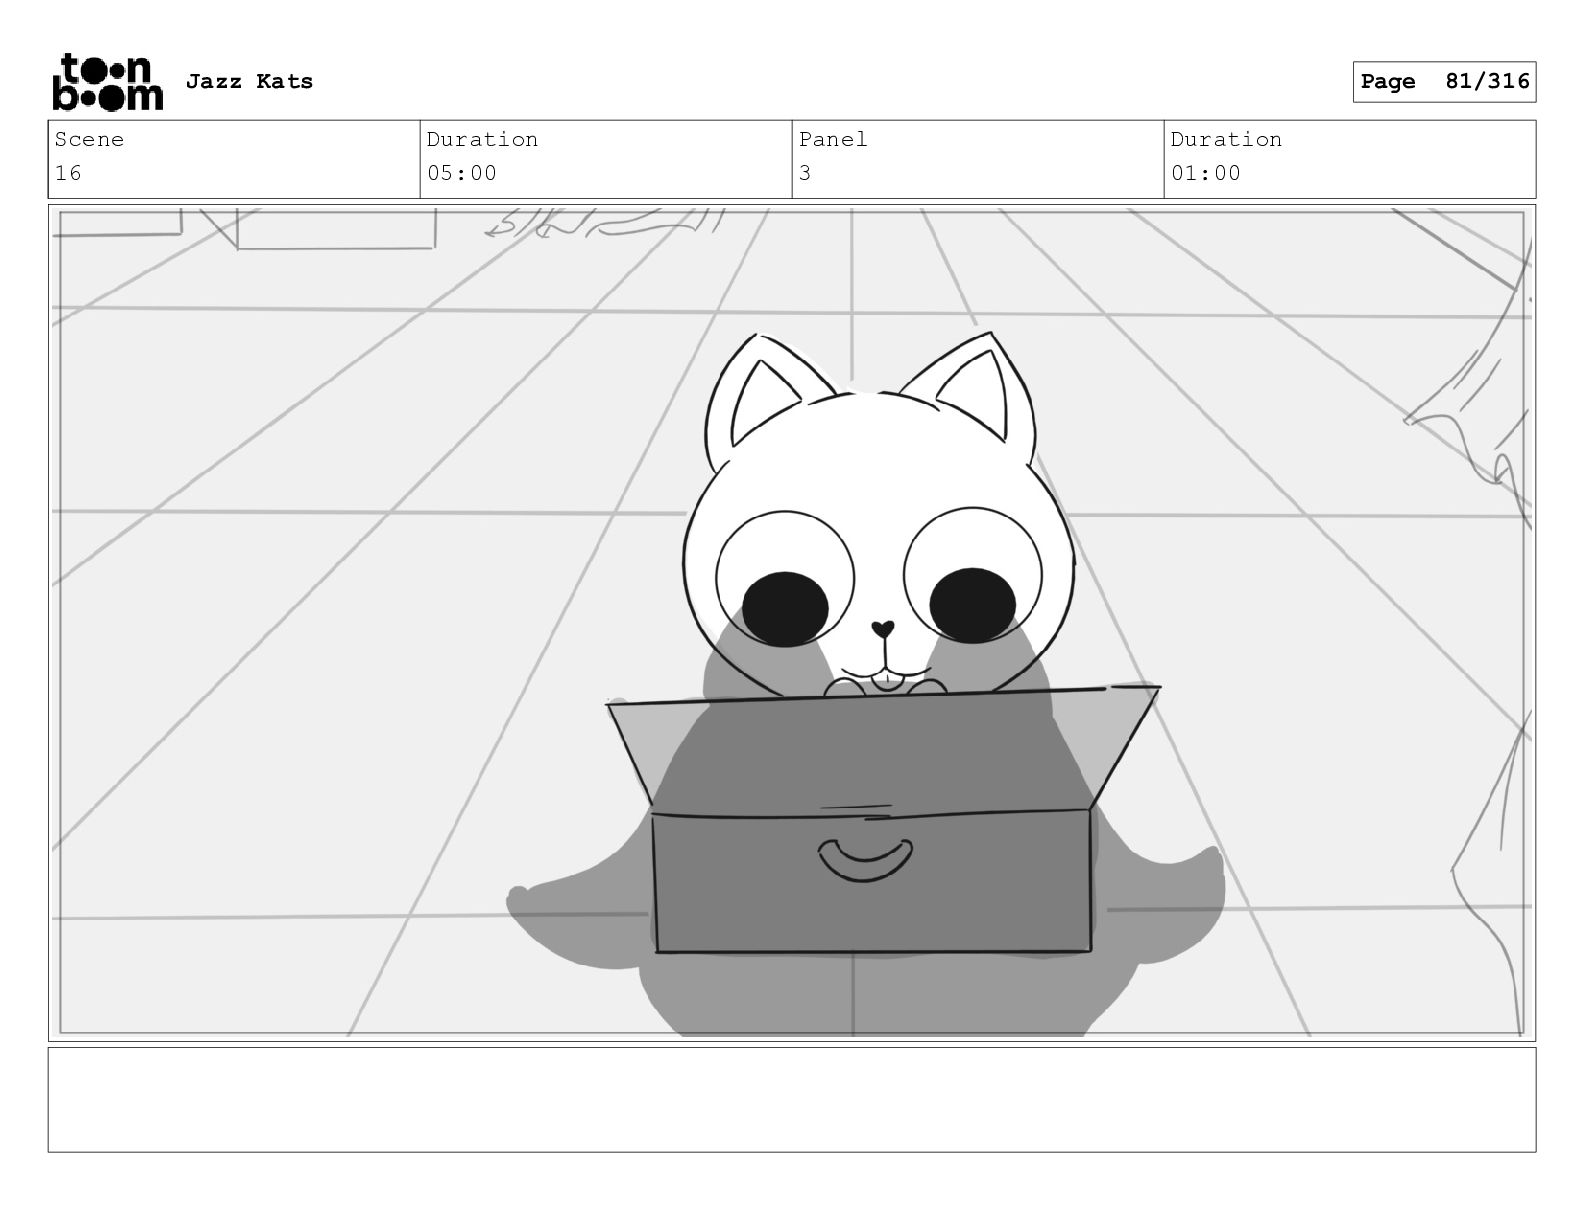This screenshot has height=1224, width=1584.
Task: Click the panel duration value '01:00'
Action: click(x=1206, y=173)
